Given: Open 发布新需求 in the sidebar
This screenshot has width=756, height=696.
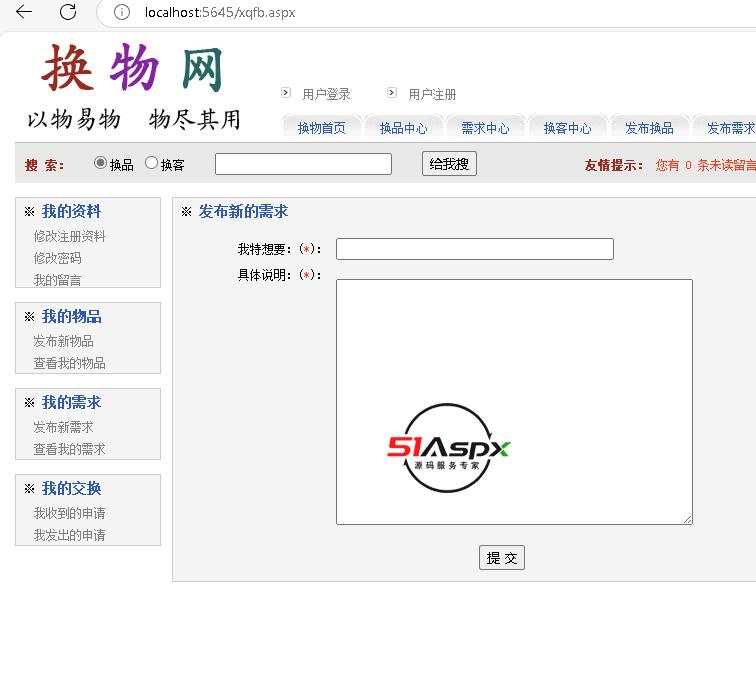Looking at the screenshot, I should click(x=64, y=427).
